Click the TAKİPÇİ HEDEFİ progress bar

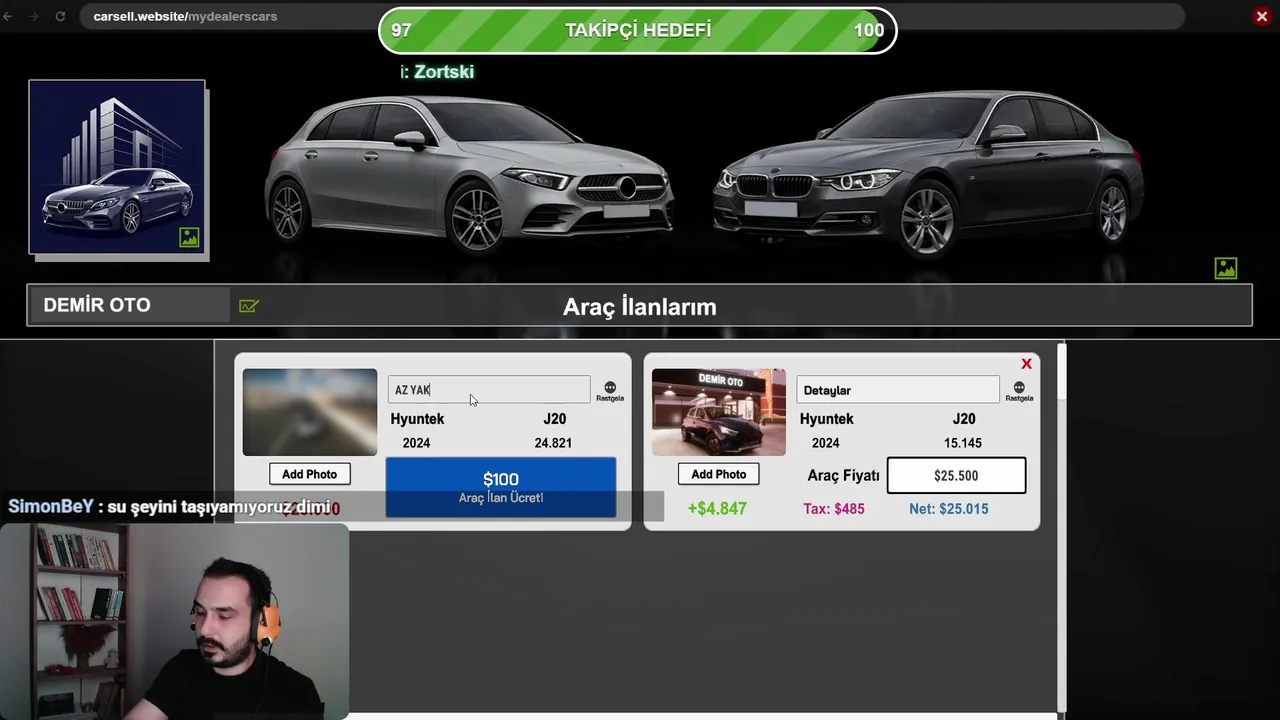tap(638, 30)
